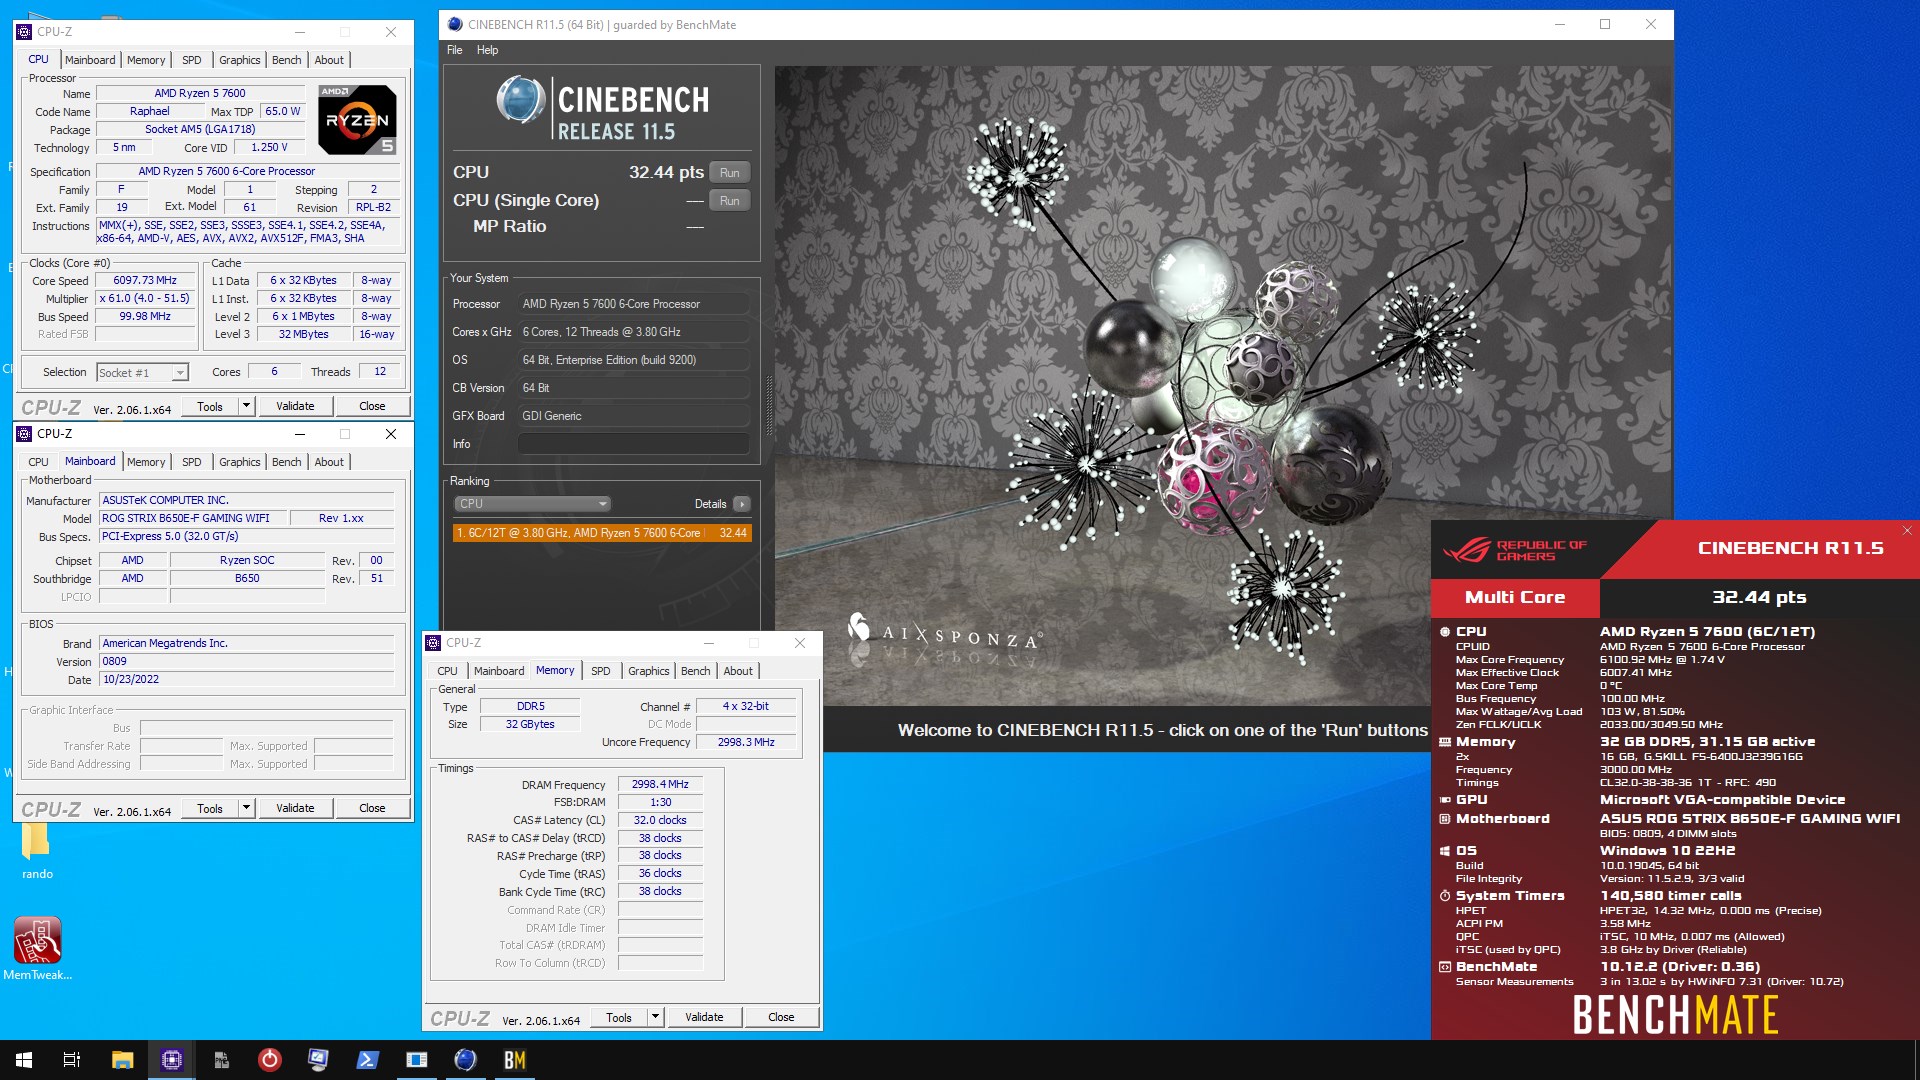The width and height of the screenshot is (1920, 1080).
Task: Click the Cinebench panel splitter handle
Action: pos(768,405)
